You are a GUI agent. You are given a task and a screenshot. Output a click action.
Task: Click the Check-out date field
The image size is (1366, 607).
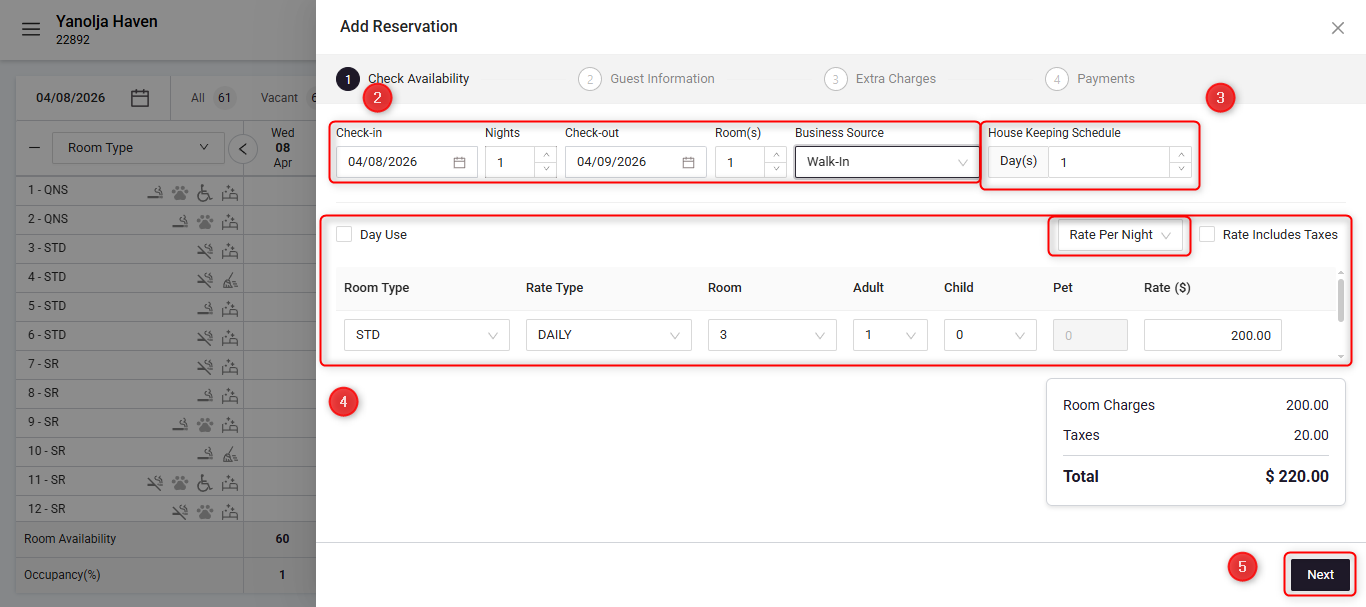point(636,162)
